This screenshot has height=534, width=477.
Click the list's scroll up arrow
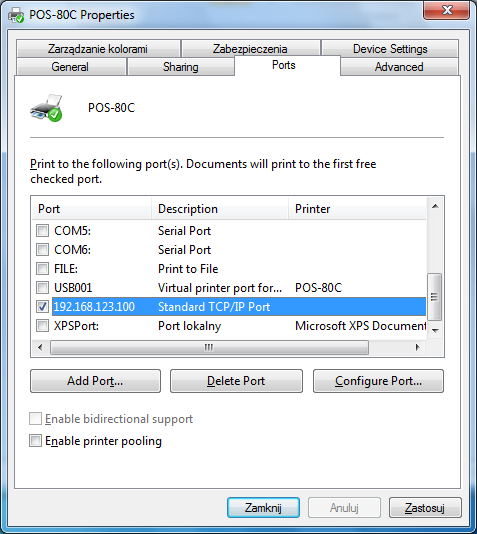(435, 206)
